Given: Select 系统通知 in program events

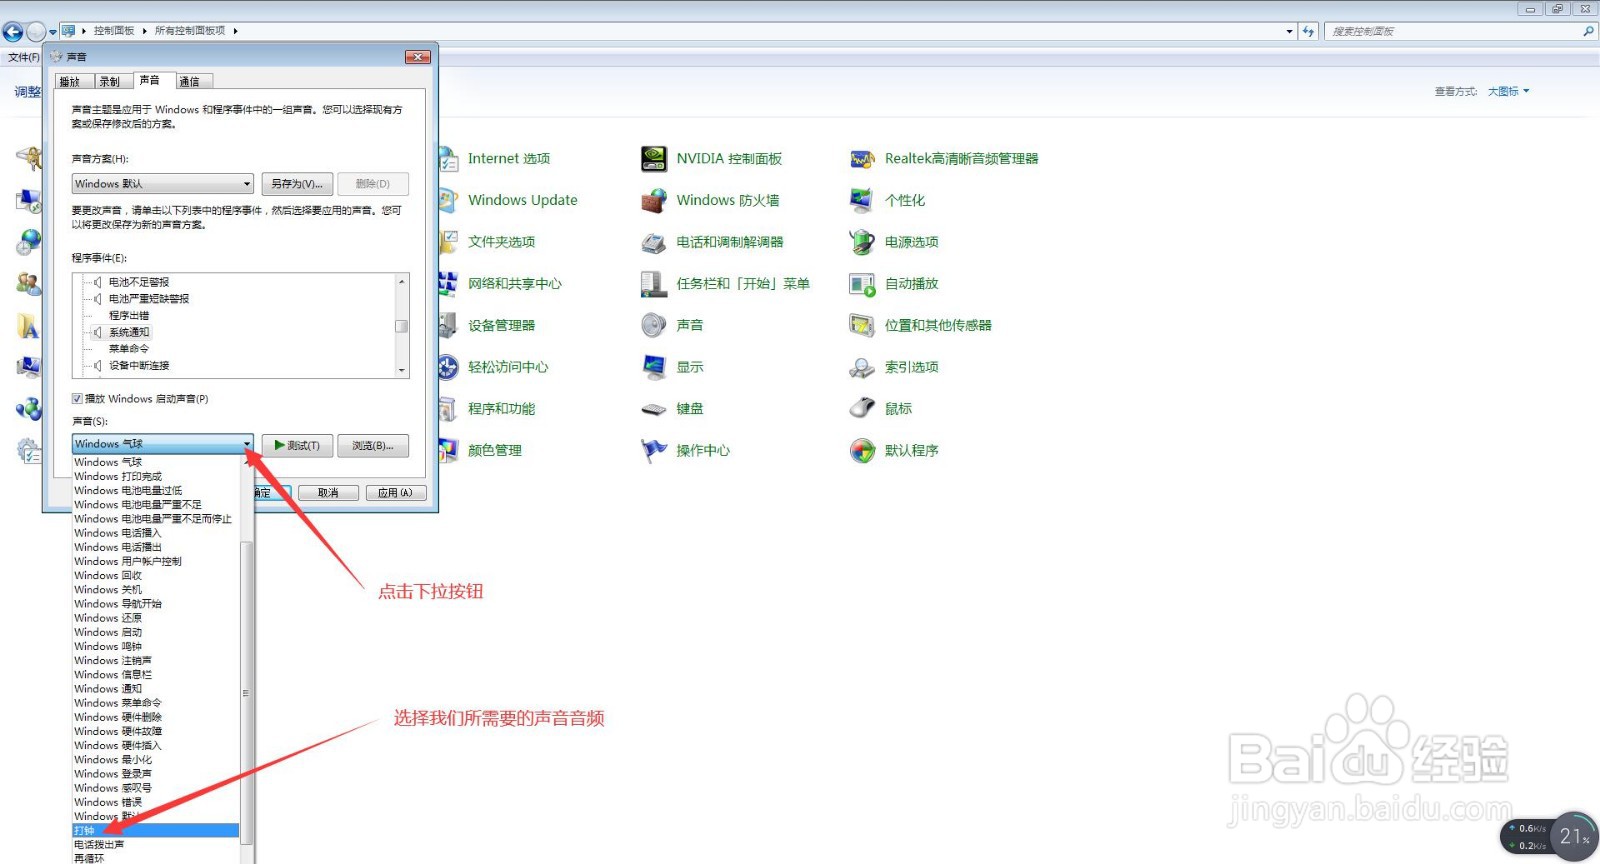Looking at the screenshot, I should [129, 332].
